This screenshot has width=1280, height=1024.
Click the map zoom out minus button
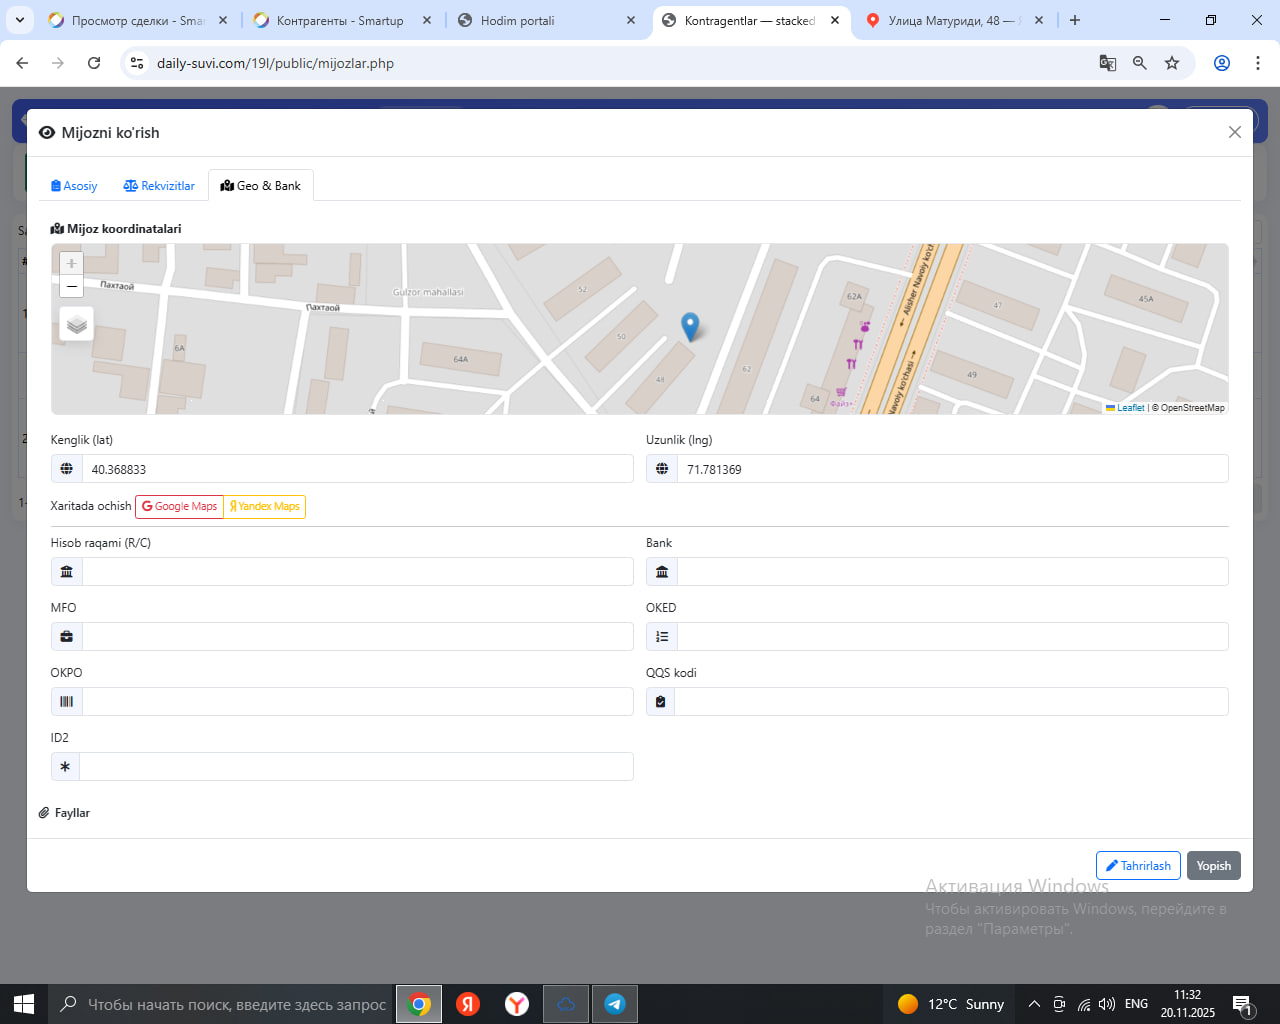pyautogui.click(x=71, y=287)
